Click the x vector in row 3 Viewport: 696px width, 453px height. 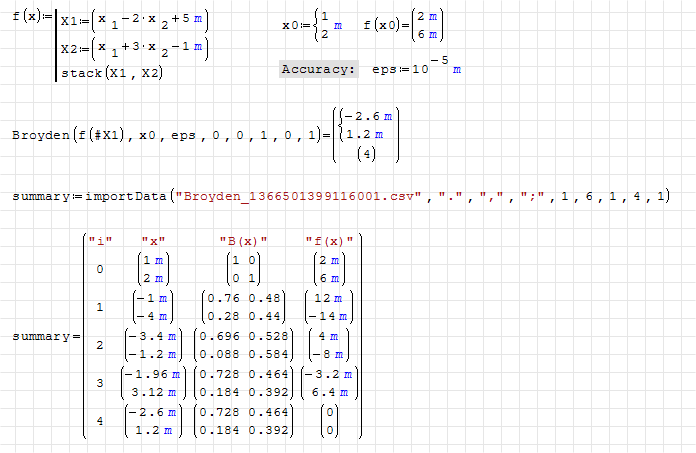coord(152,384)
